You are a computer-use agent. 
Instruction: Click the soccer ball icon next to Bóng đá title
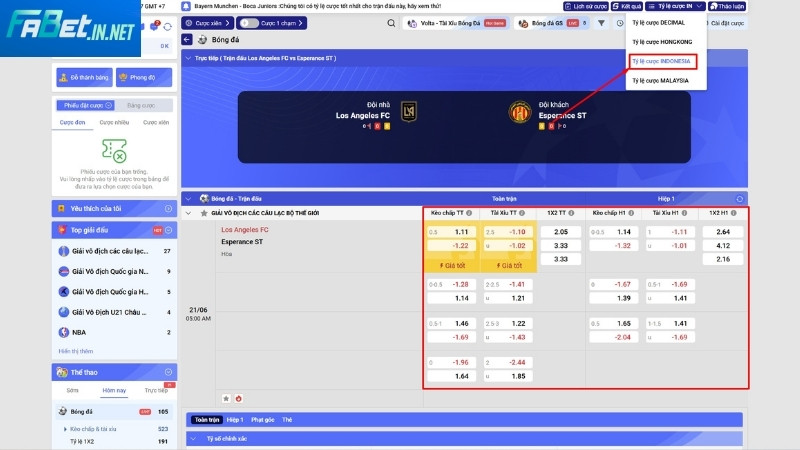tap(203, 40)
